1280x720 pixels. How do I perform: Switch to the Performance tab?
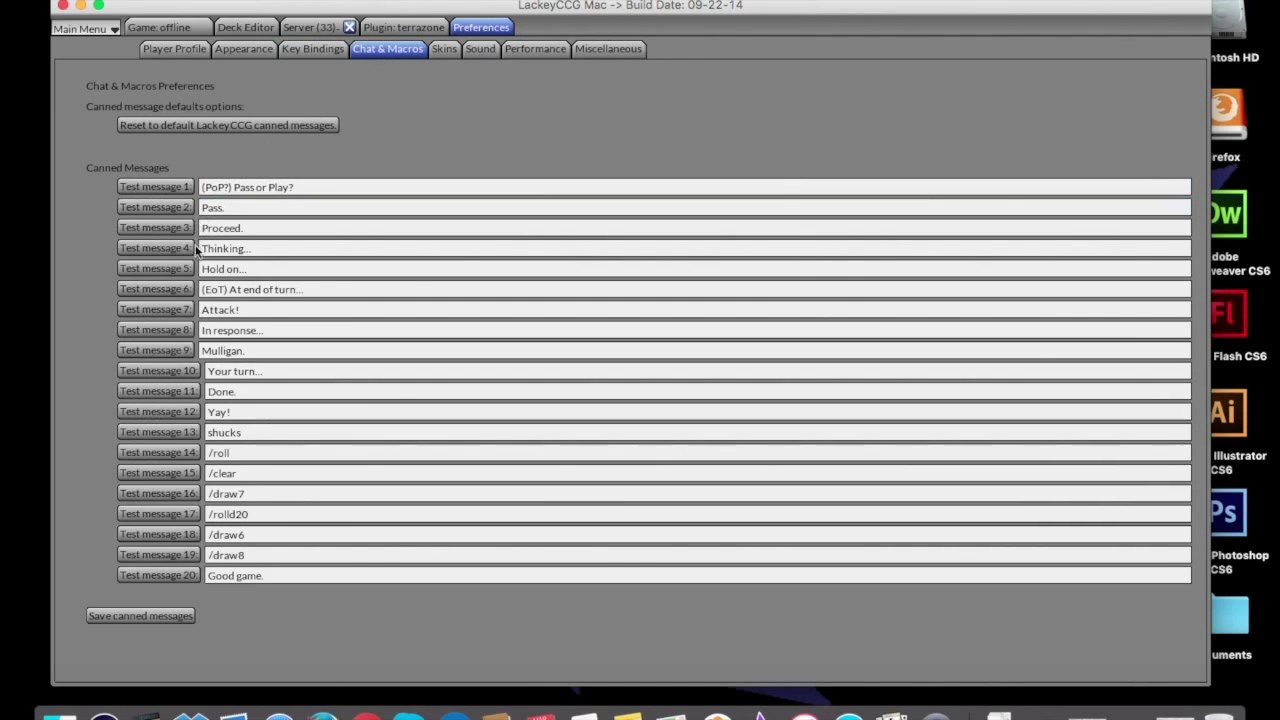(535, 49)
